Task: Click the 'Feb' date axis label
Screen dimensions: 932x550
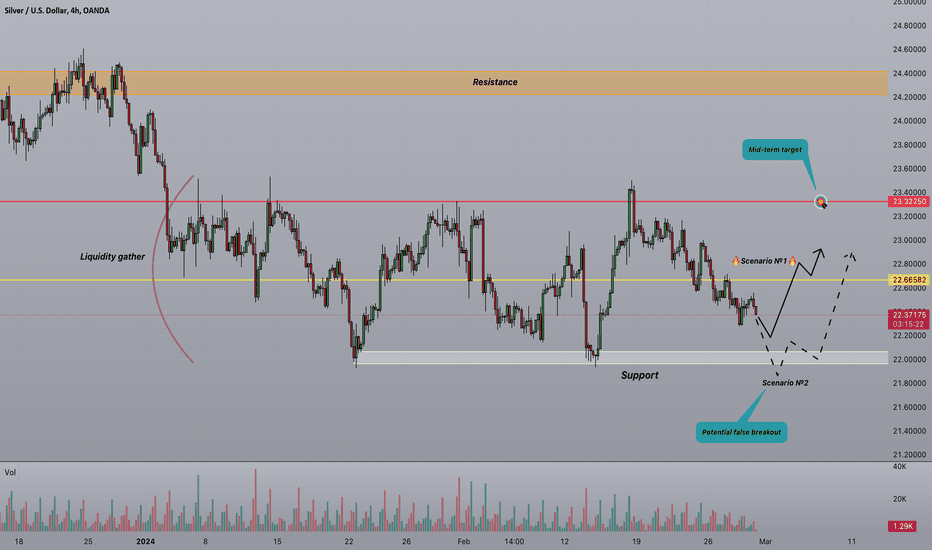Action: point(464,542)
